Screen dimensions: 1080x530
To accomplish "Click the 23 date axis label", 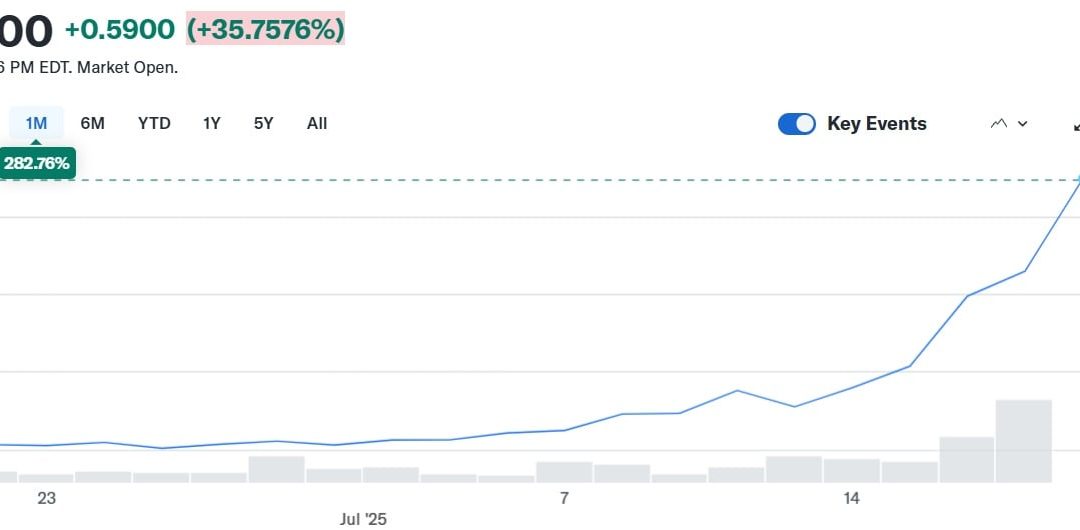I will pos(46,498).
